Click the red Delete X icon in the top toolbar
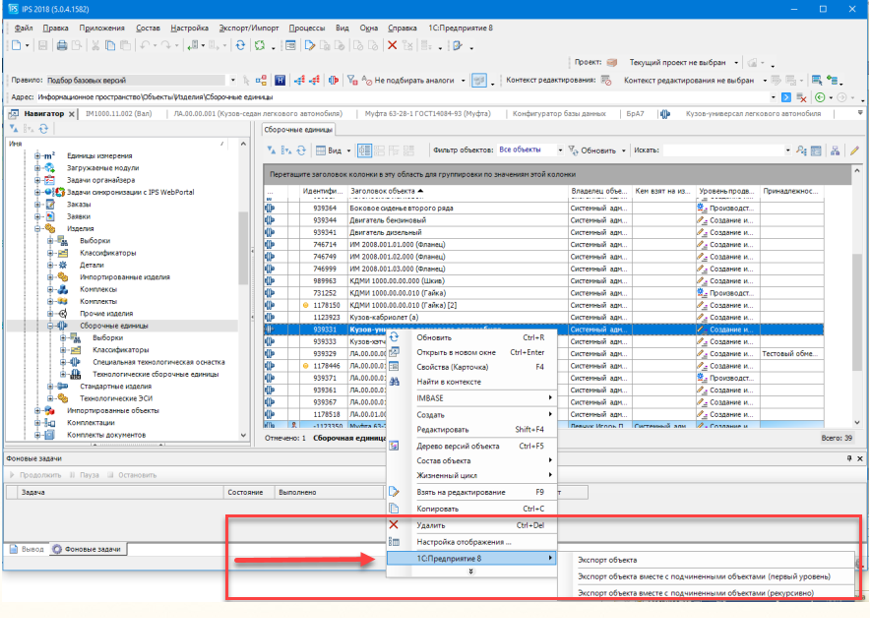The width and height of the screenshot is (870, 618). point(391,46)
